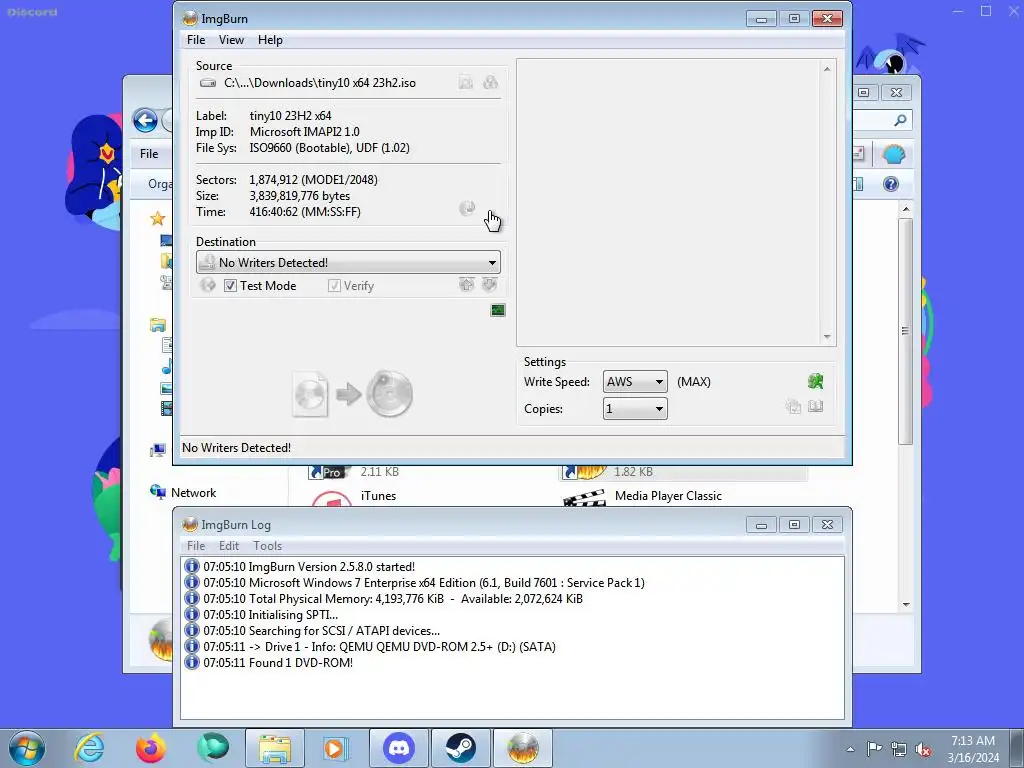
Task: Click the binoculars search icon in Source
Action: click(x=490, y=82)
